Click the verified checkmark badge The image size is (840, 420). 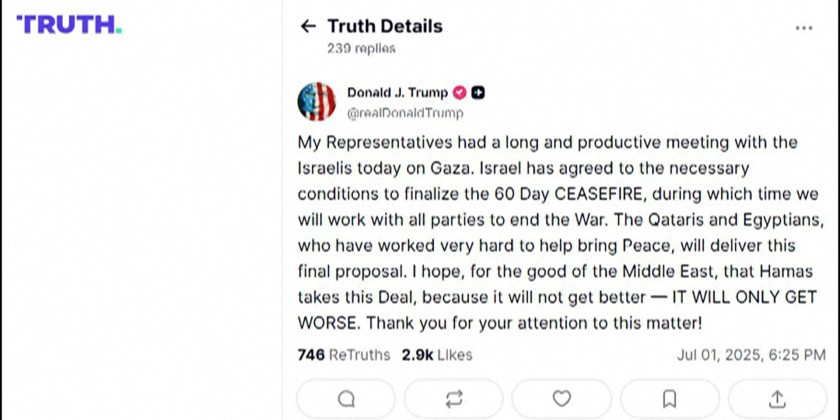click(x=460, y=93)
